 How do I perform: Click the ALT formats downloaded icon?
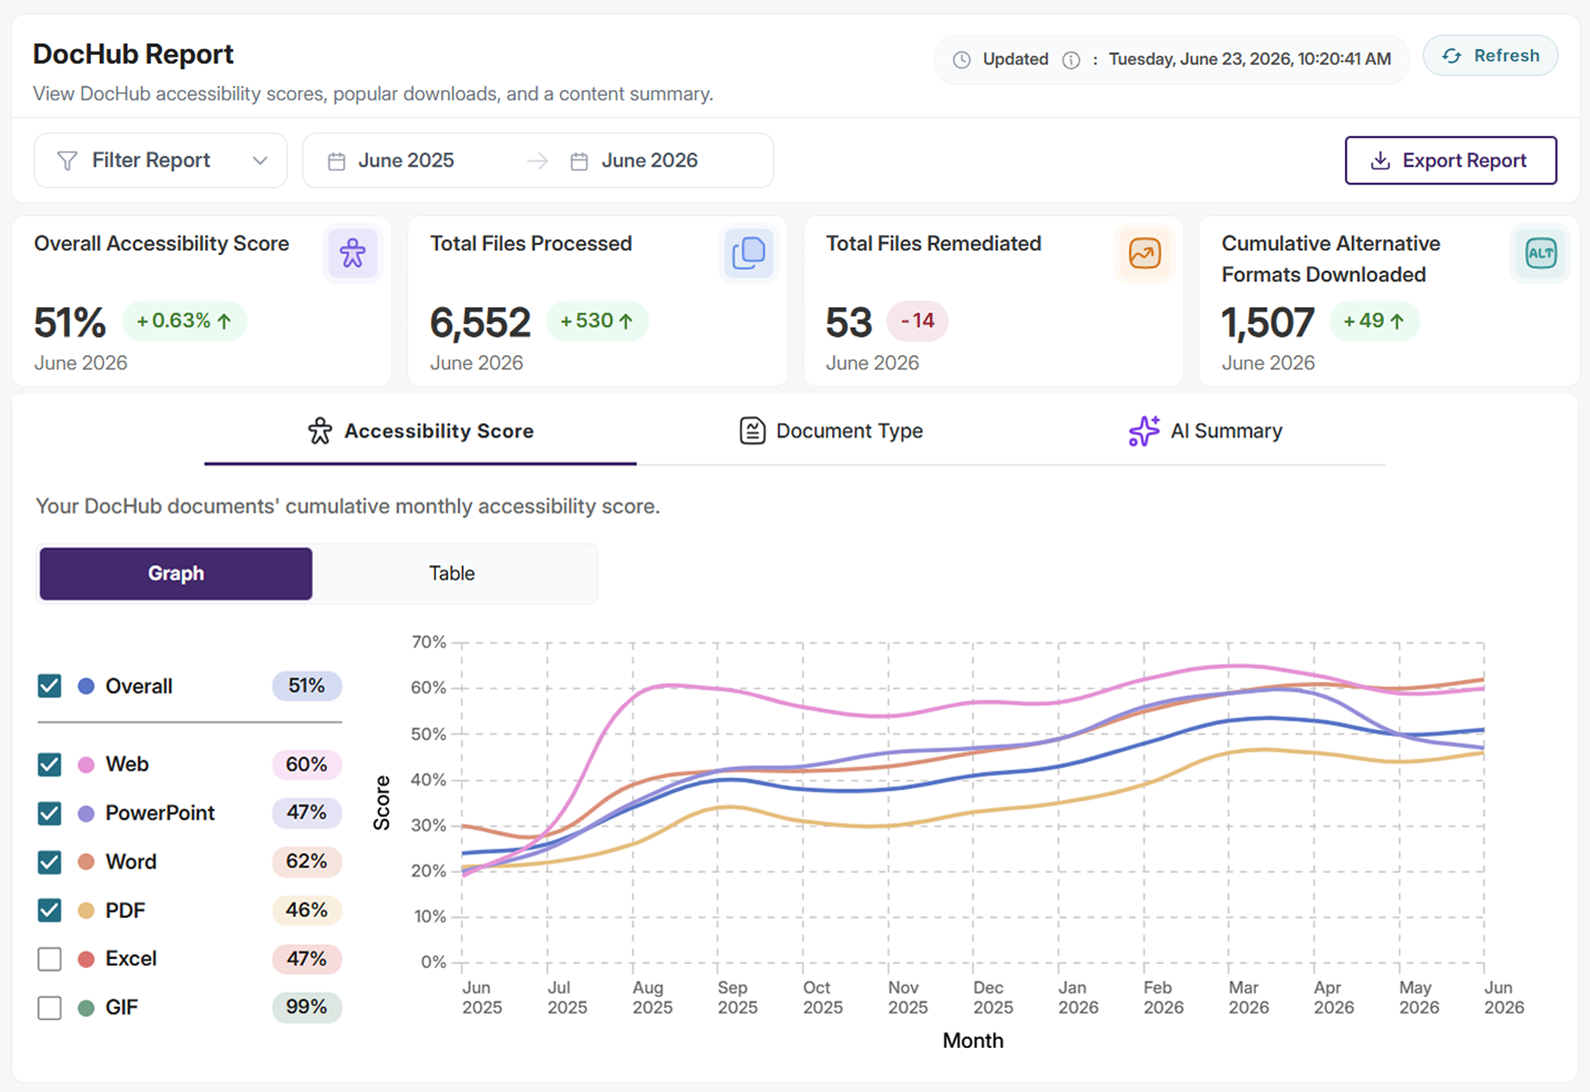tap(1540, 253)
